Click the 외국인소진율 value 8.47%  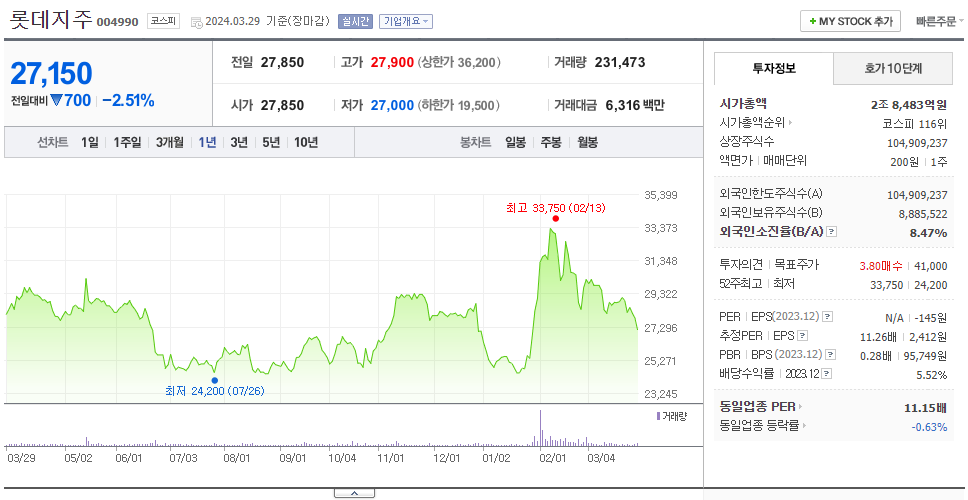click(x=928, y=233)
